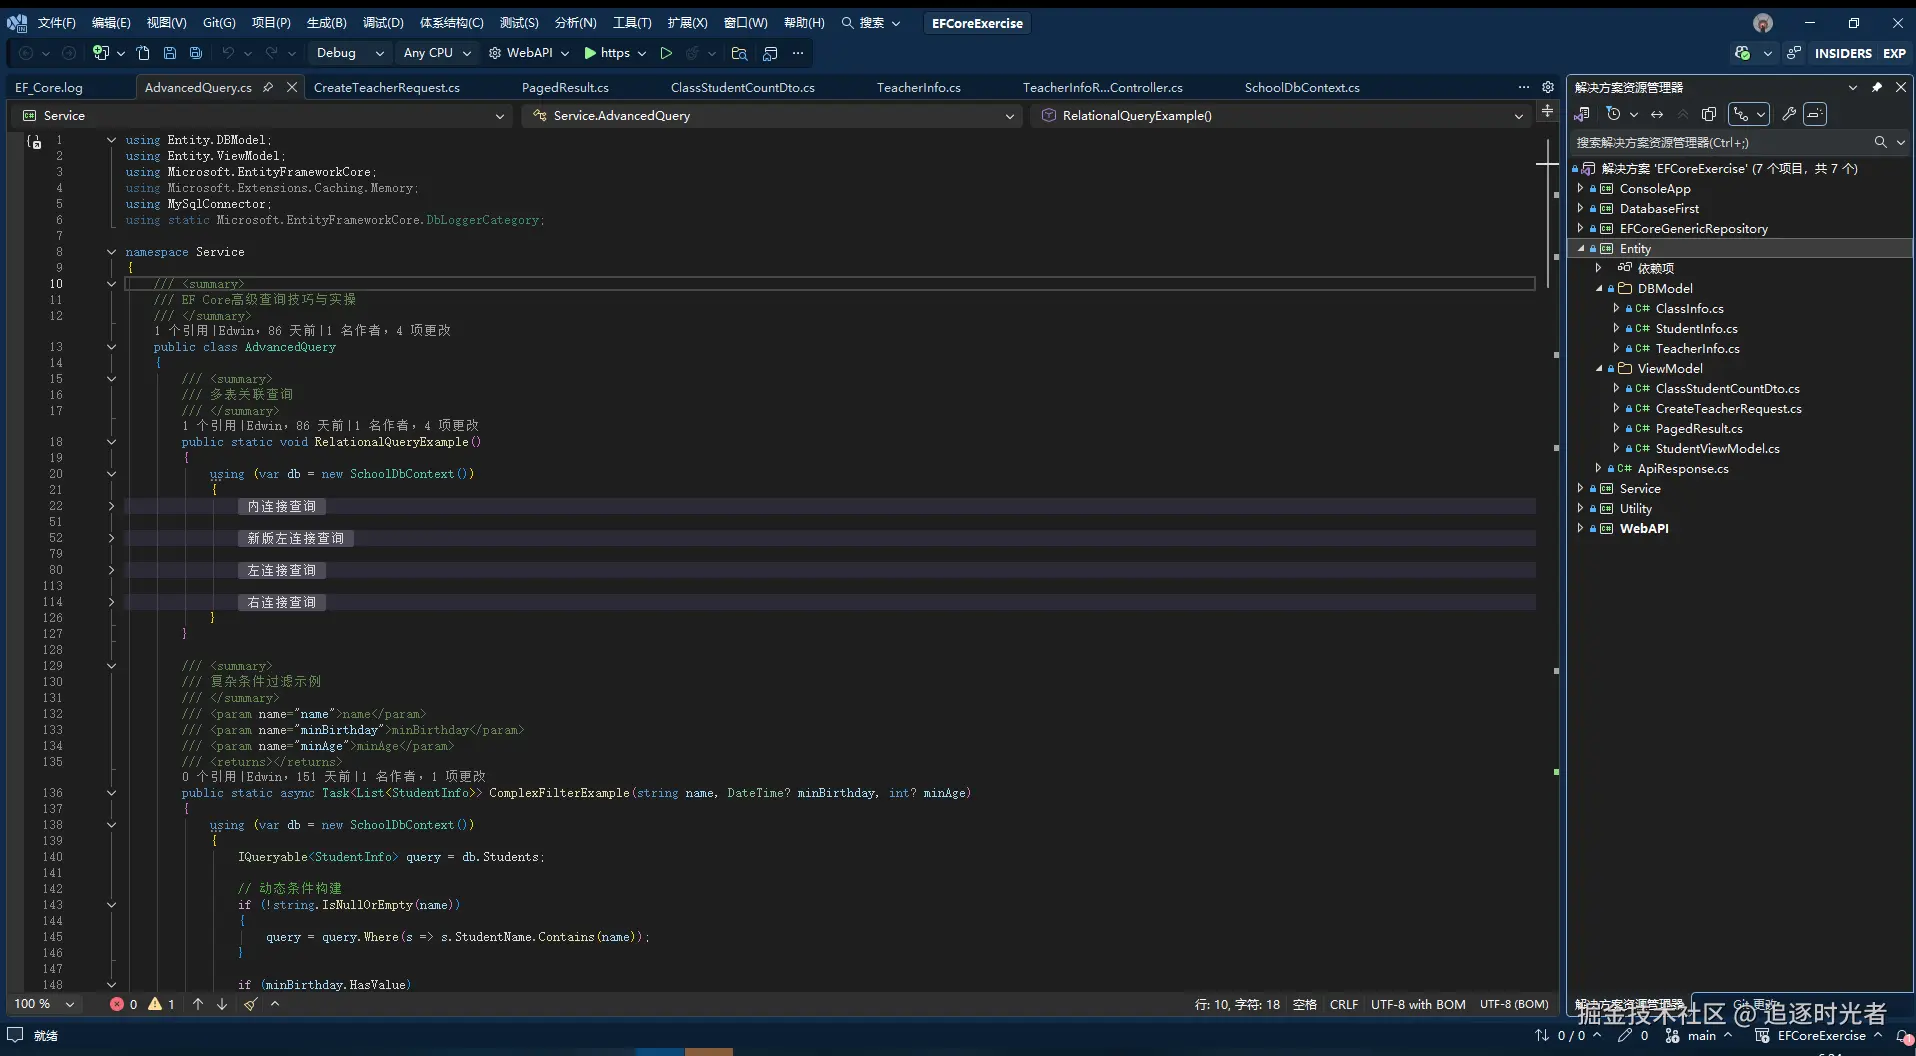
Task: Click the Save toolbar icon
Action: pyautogui.click(x=170, y=53)
